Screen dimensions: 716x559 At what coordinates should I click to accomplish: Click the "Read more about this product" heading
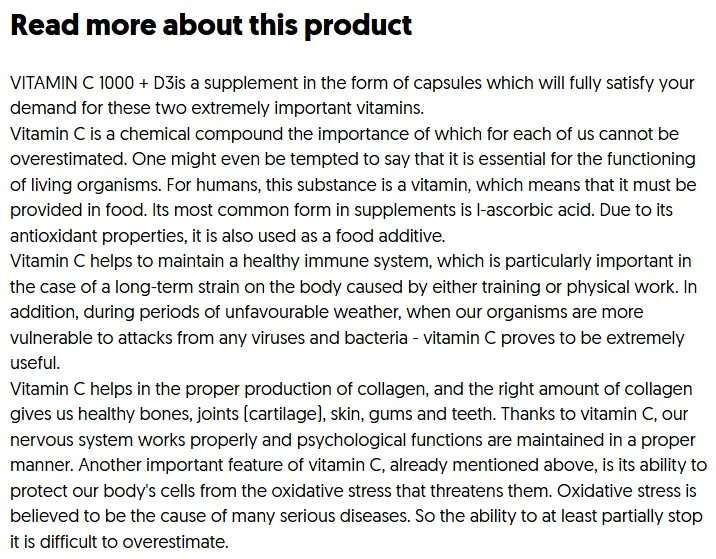211,26
